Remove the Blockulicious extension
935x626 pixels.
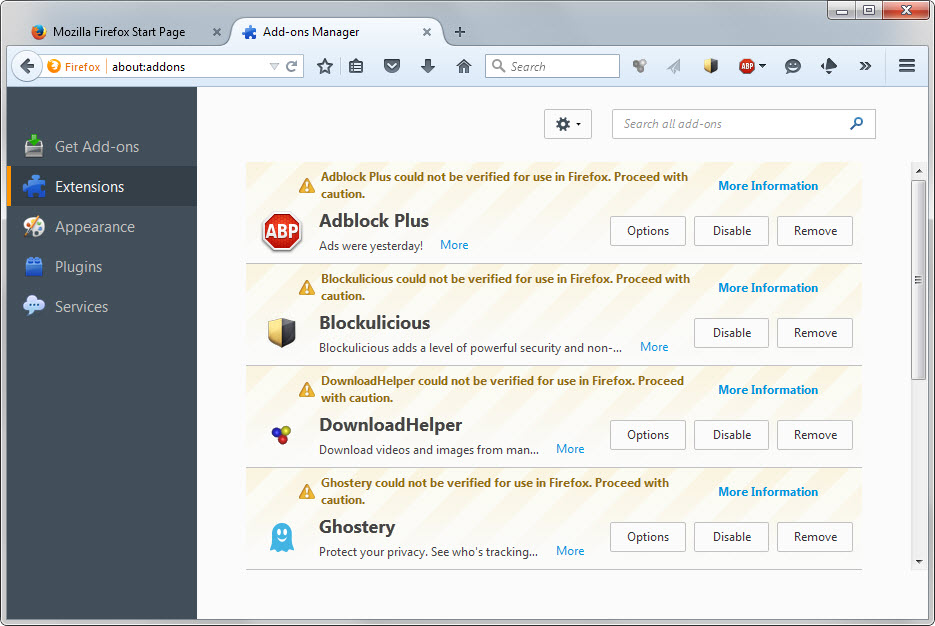coord(815,333)
